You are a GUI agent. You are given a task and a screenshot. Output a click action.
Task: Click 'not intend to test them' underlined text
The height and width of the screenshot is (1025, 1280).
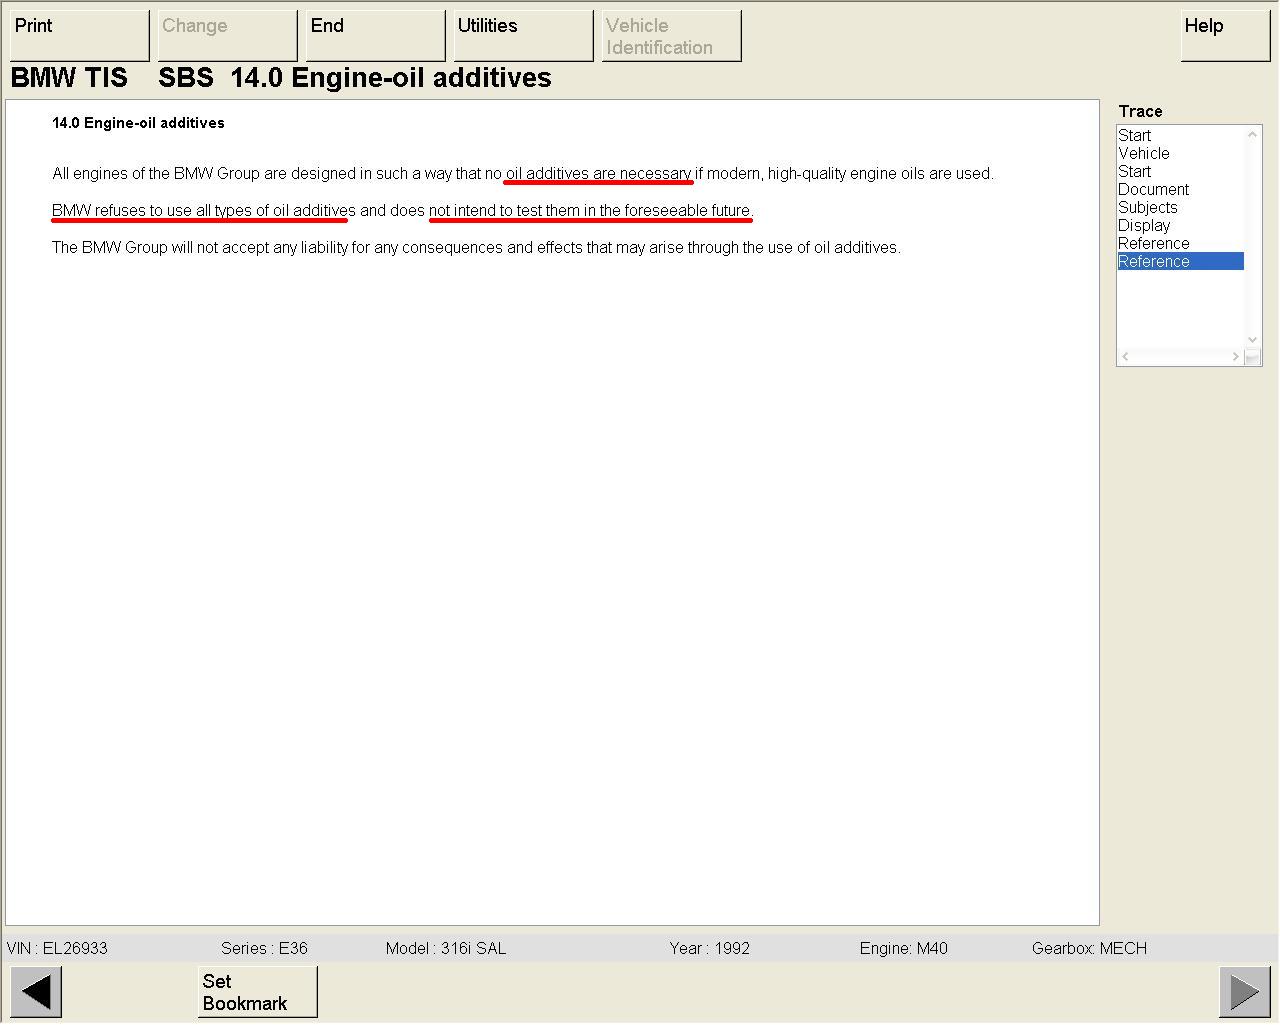pos(512,210)
